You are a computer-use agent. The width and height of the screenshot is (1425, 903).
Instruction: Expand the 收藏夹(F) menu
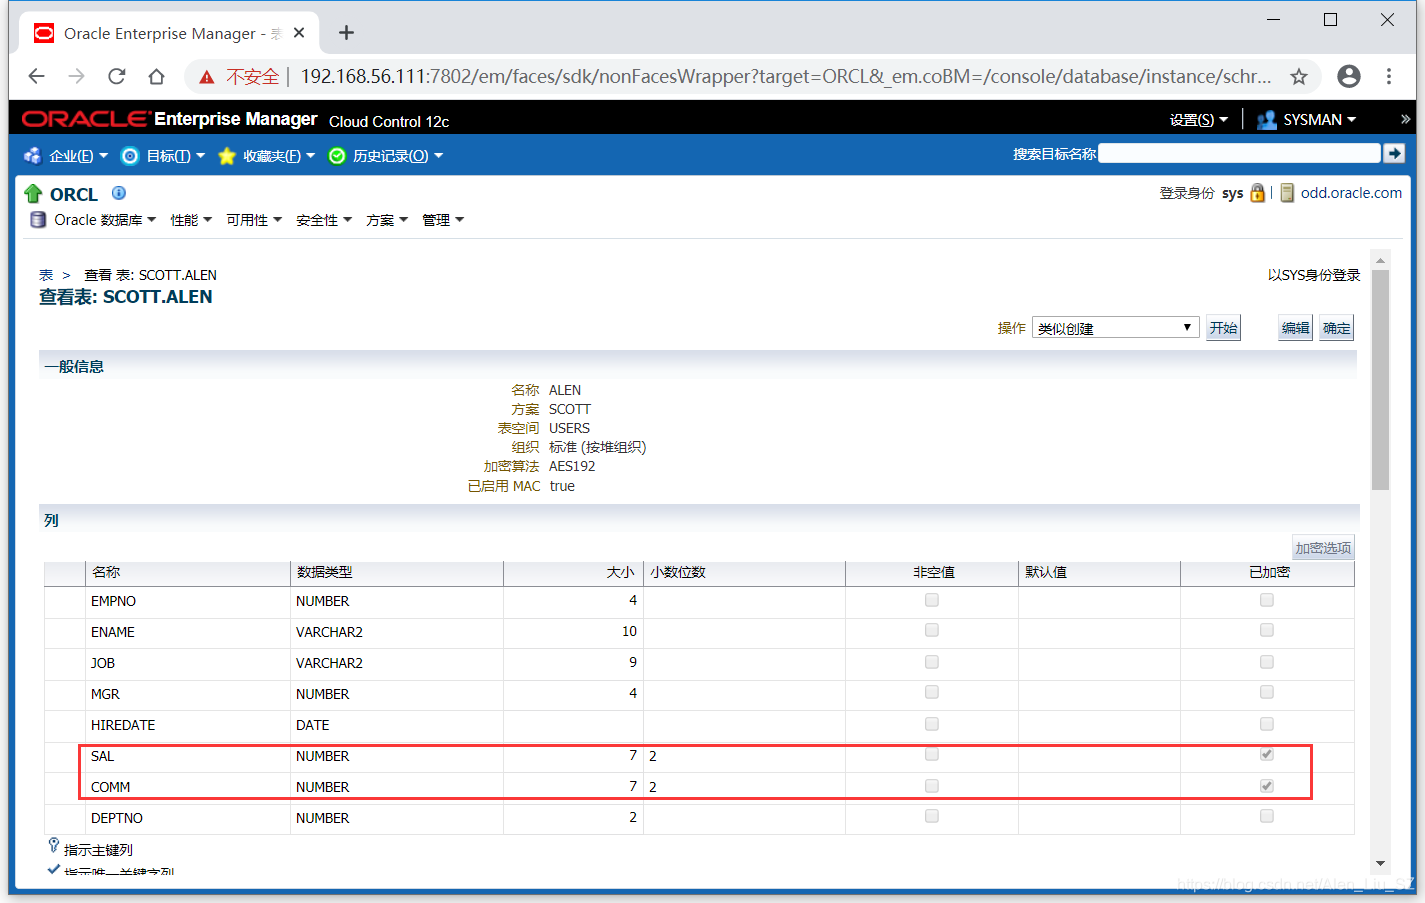(x=279, y=156)
